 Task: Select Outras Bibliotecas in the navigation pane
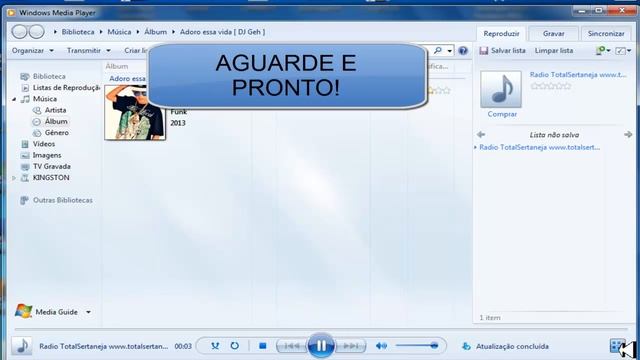click(x=62, y=200)
